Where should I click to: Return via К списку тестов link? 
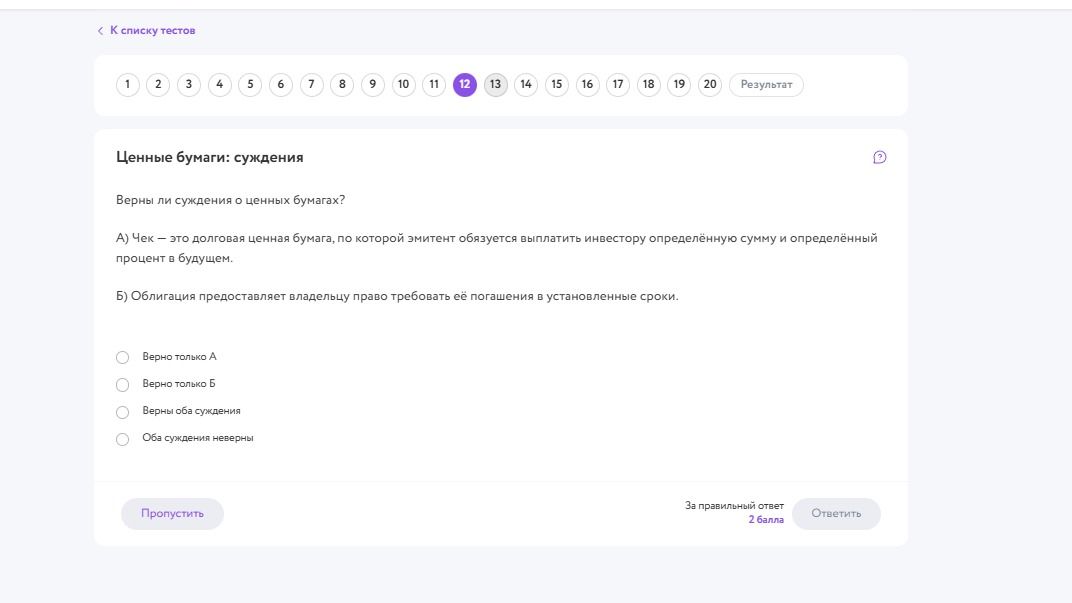152,31
